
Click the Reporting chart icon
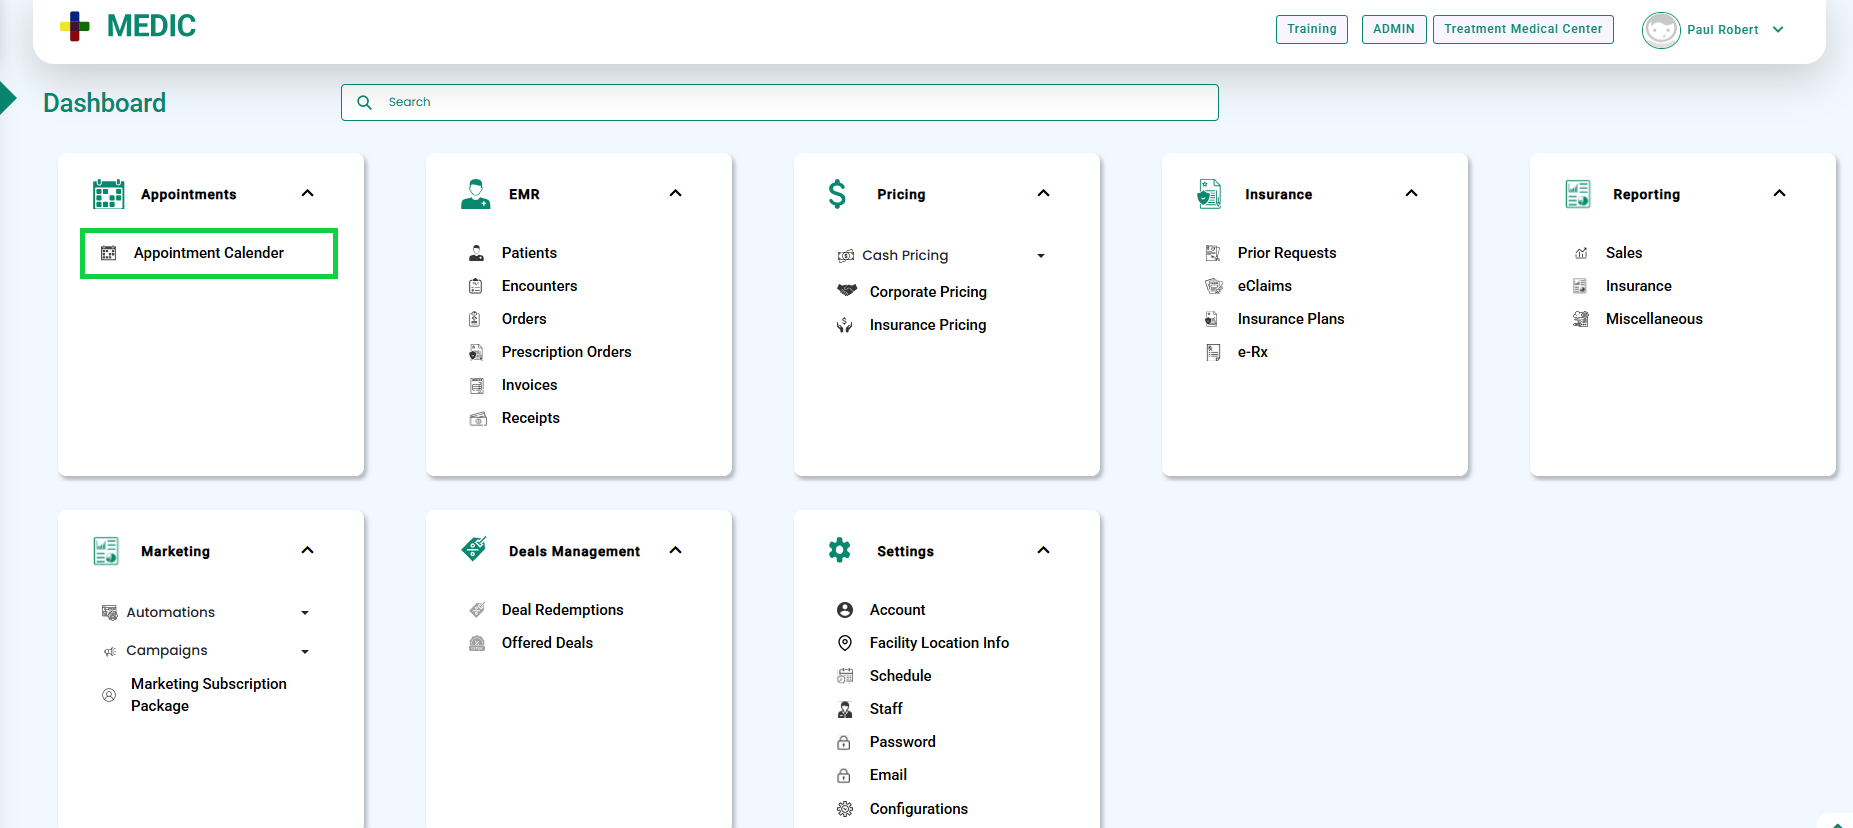[1578, 194]
